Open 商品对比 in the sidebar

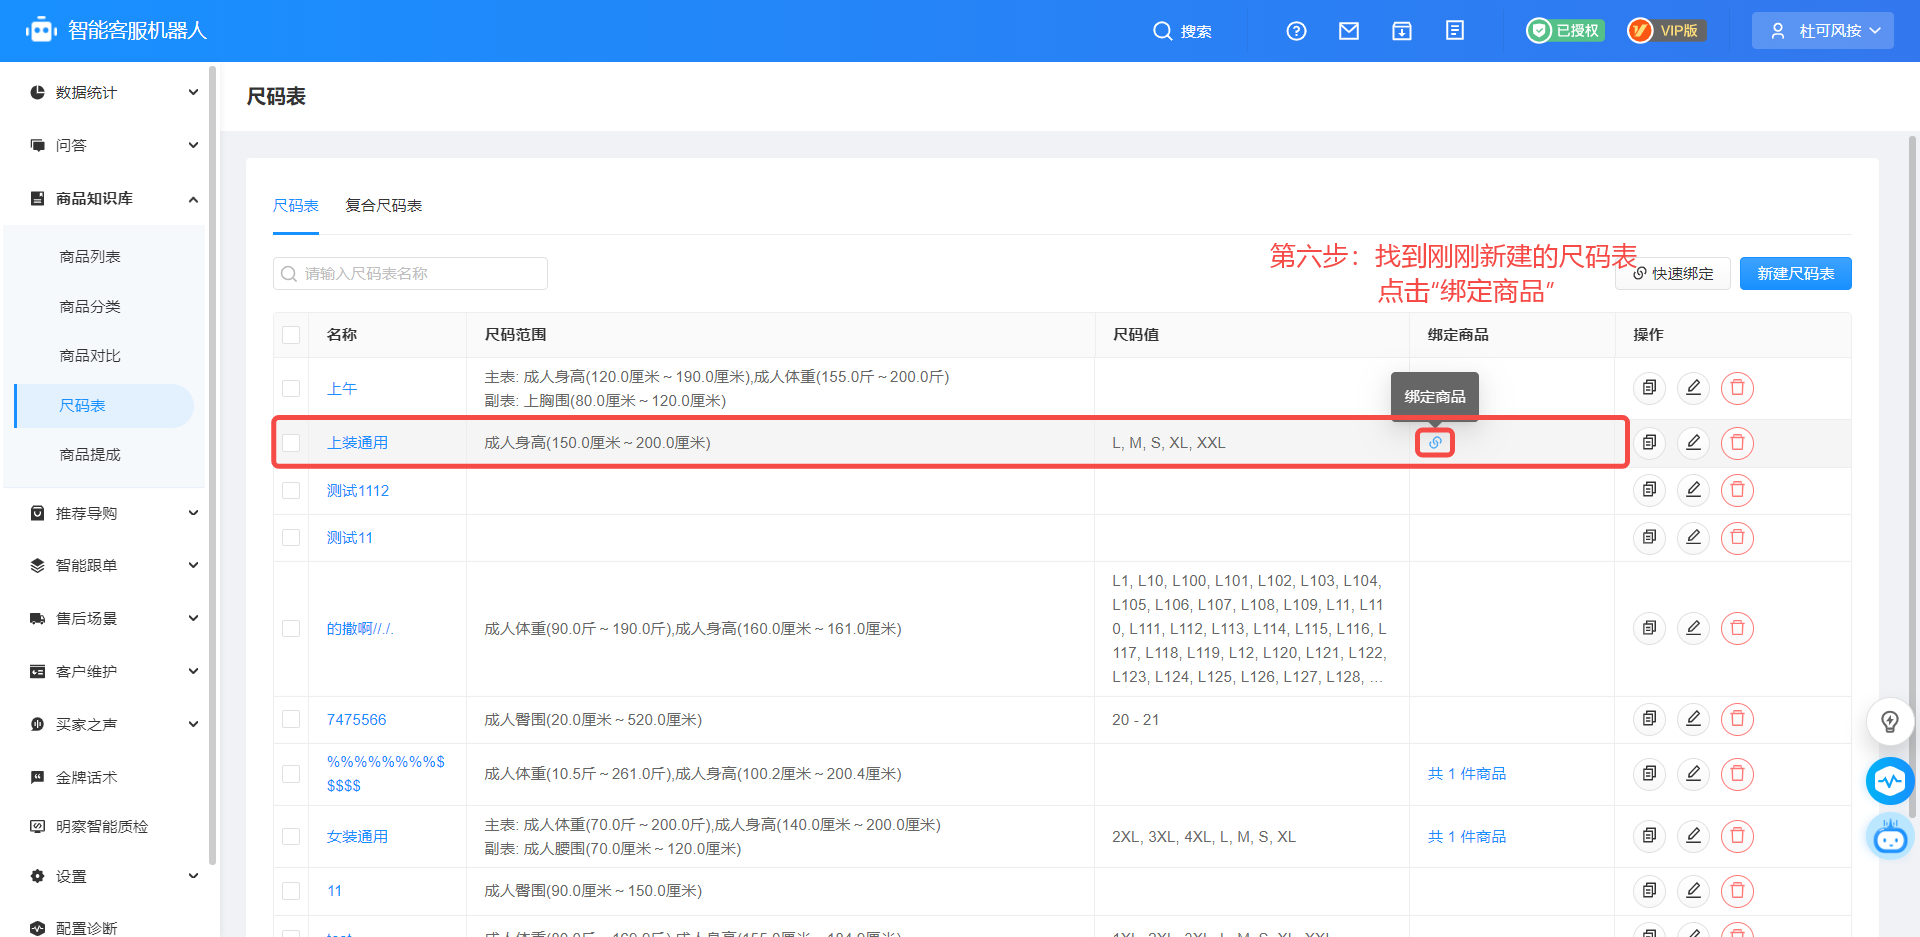pyautogui.click(x=90, y=355)
